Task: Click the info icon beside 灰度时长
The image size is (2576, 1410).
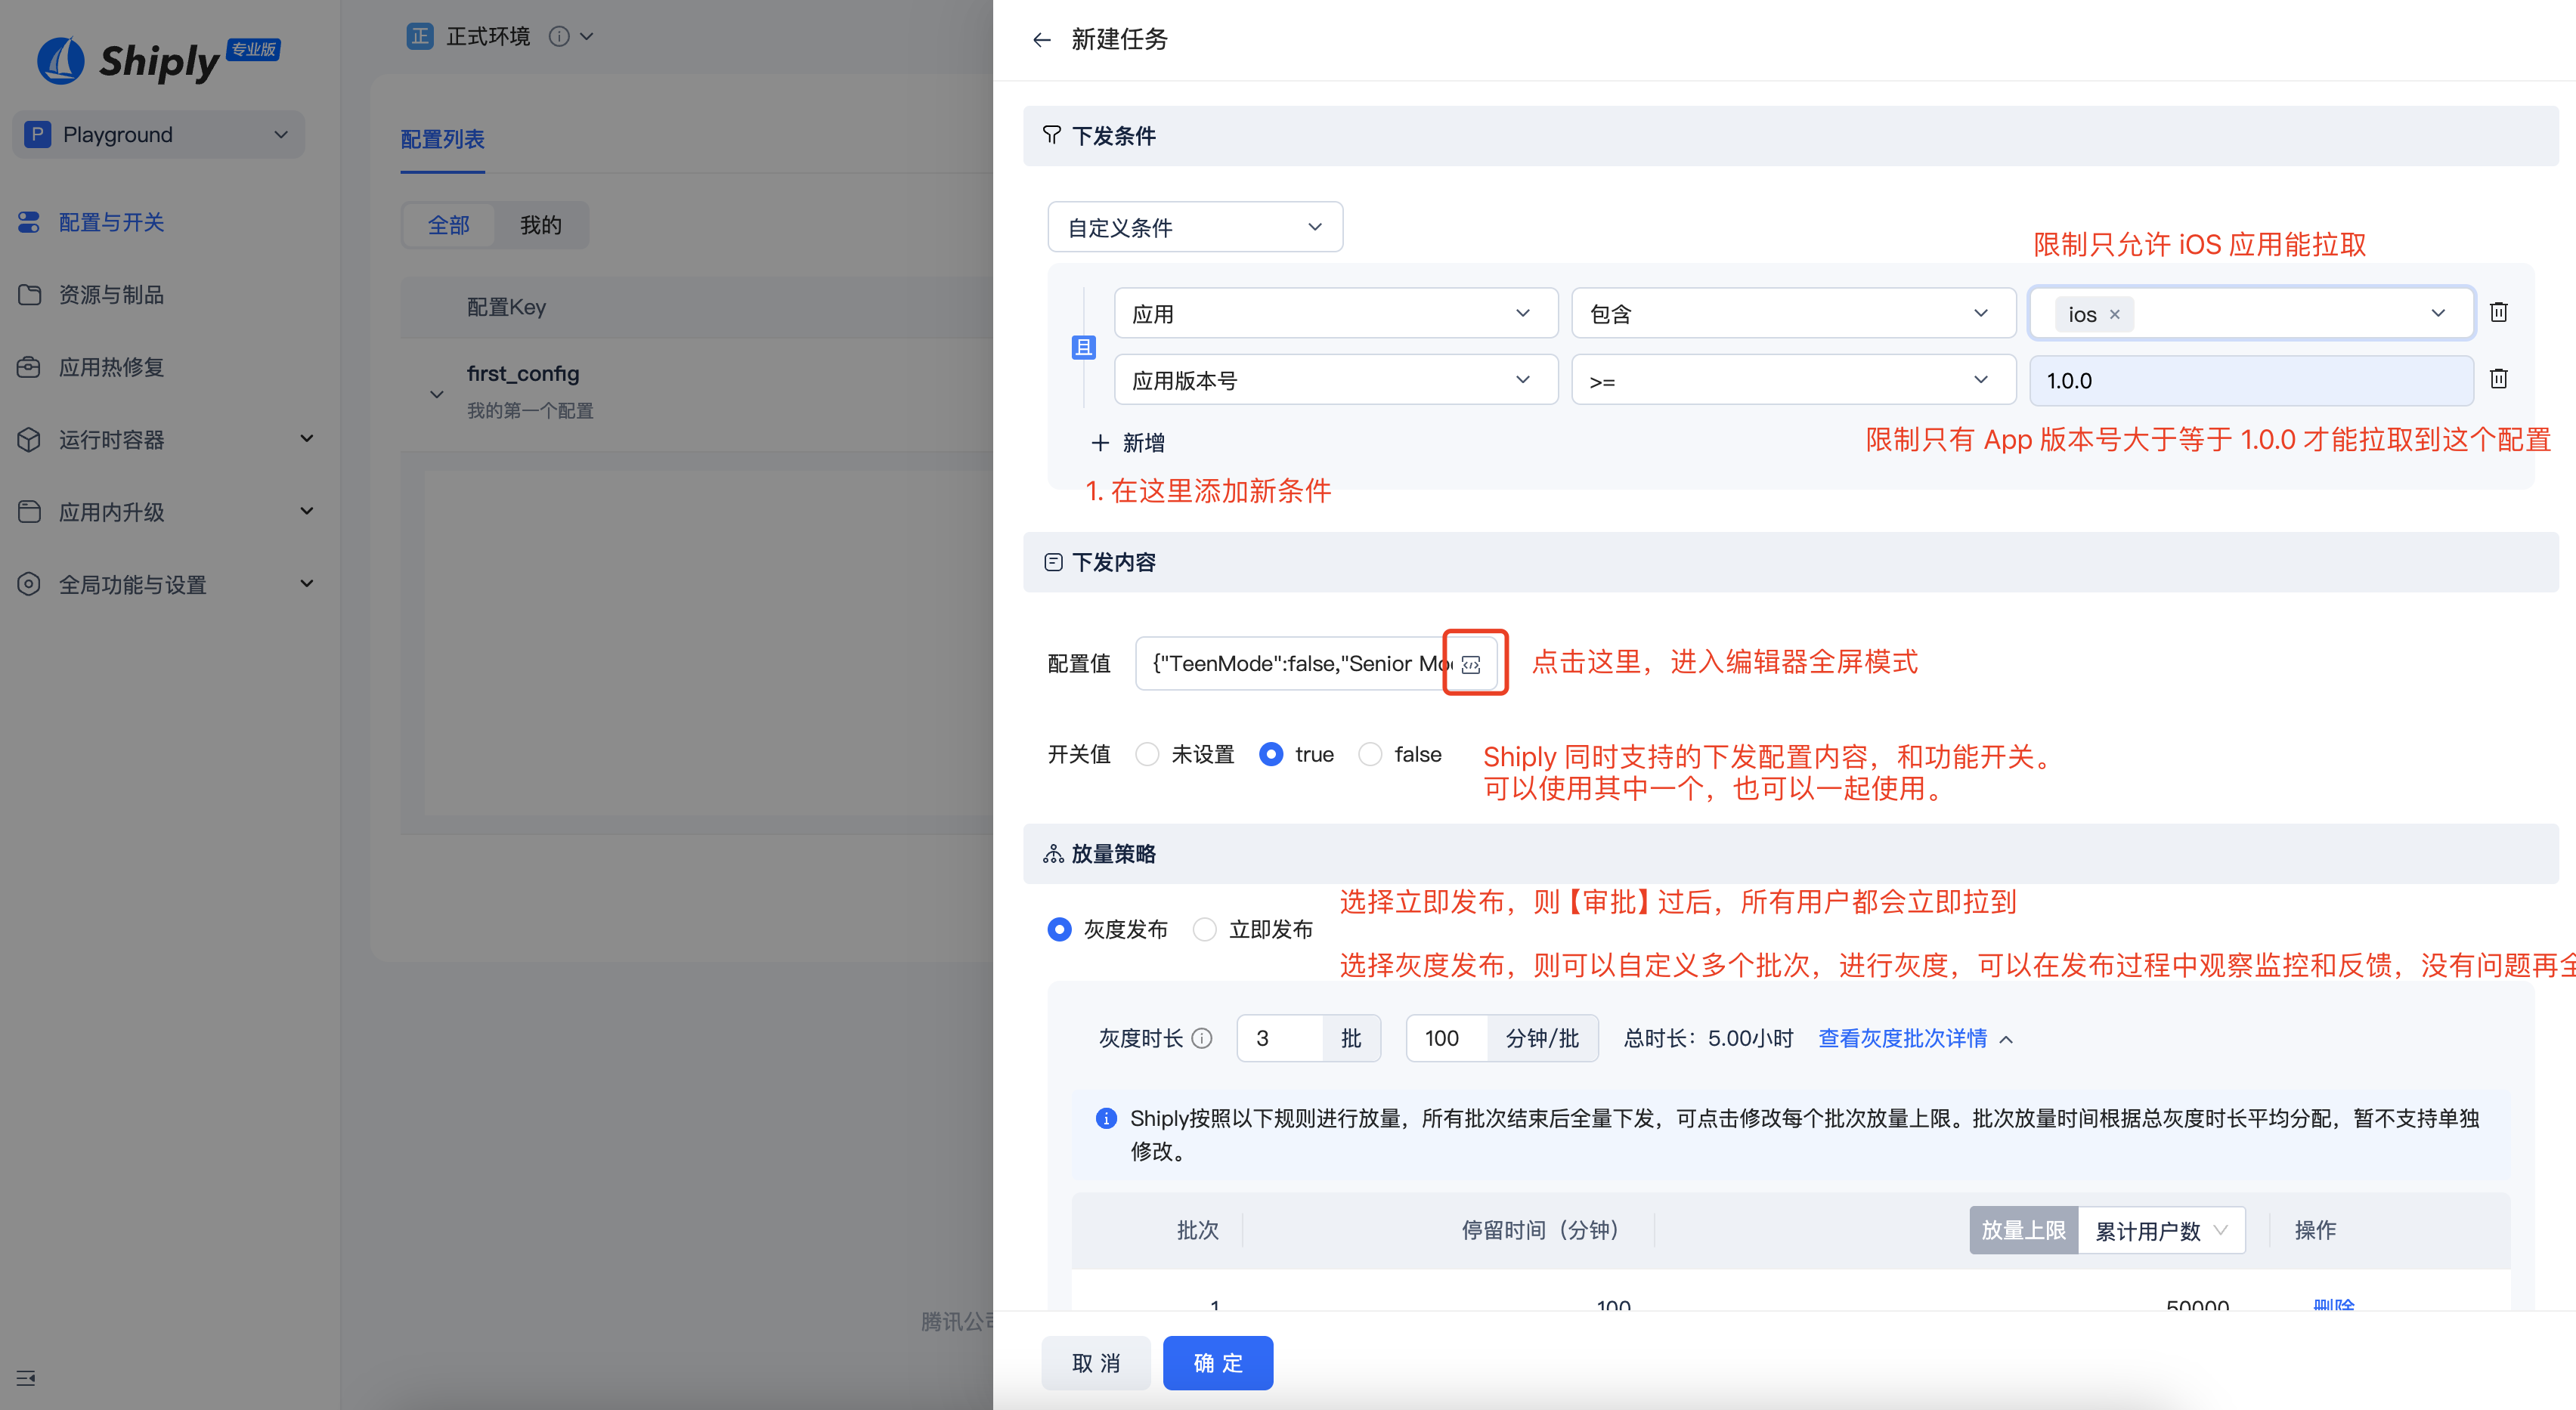Action: [x=1203, y=1038]
